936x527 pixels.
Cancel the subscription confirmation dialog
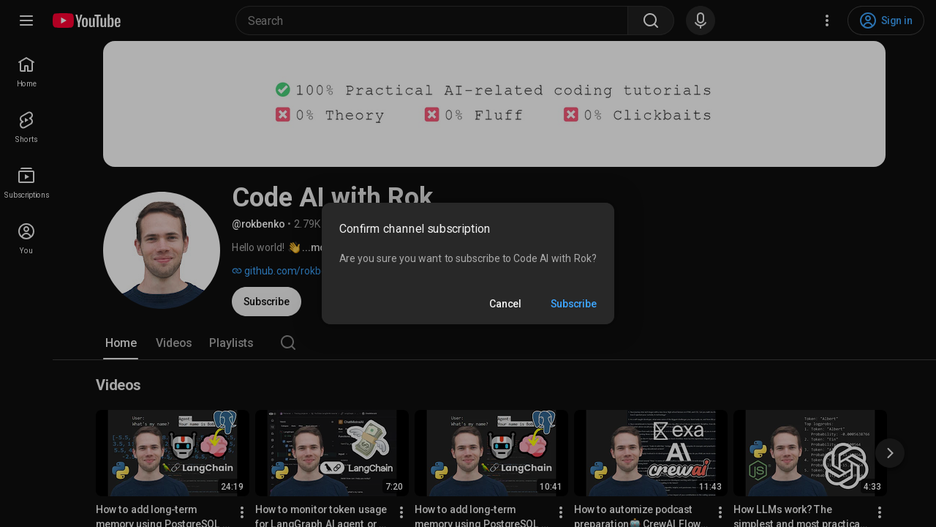pos(505,304)
